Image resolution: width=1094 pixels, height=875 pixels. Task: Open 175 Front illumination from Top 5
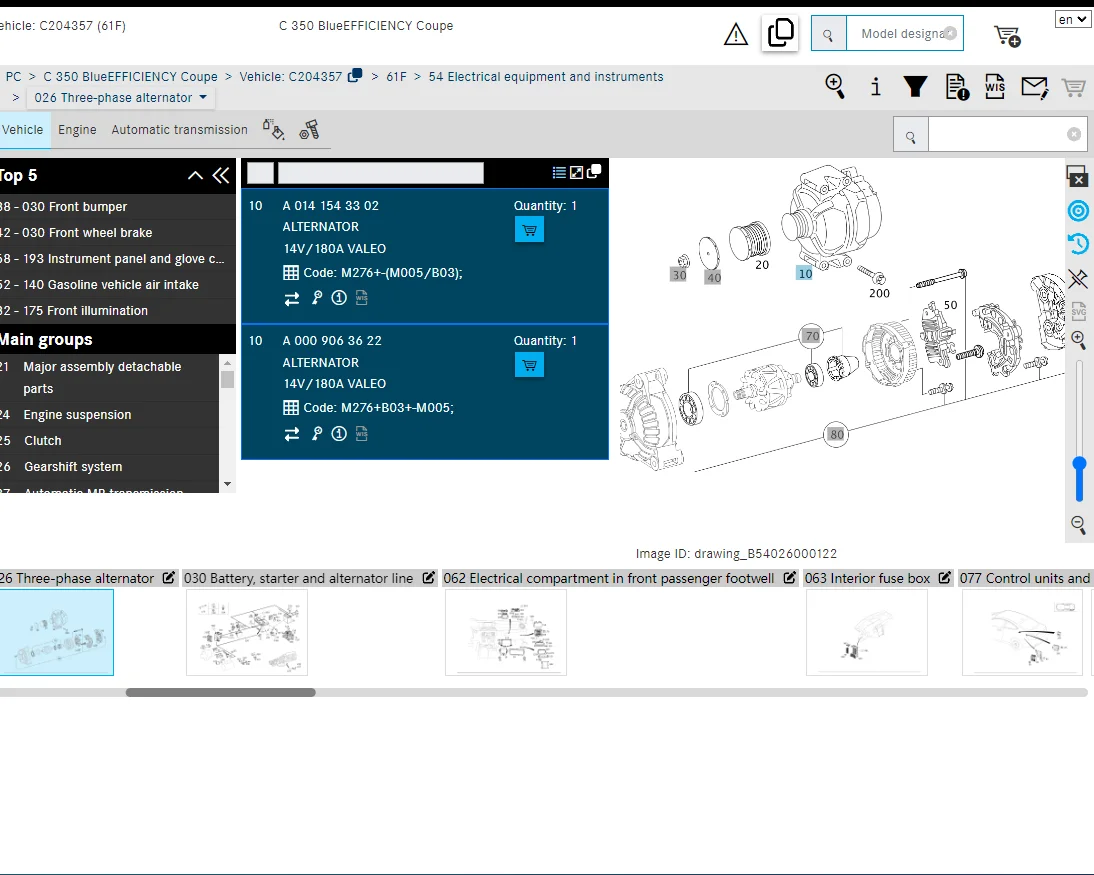(x=117, y=311)
